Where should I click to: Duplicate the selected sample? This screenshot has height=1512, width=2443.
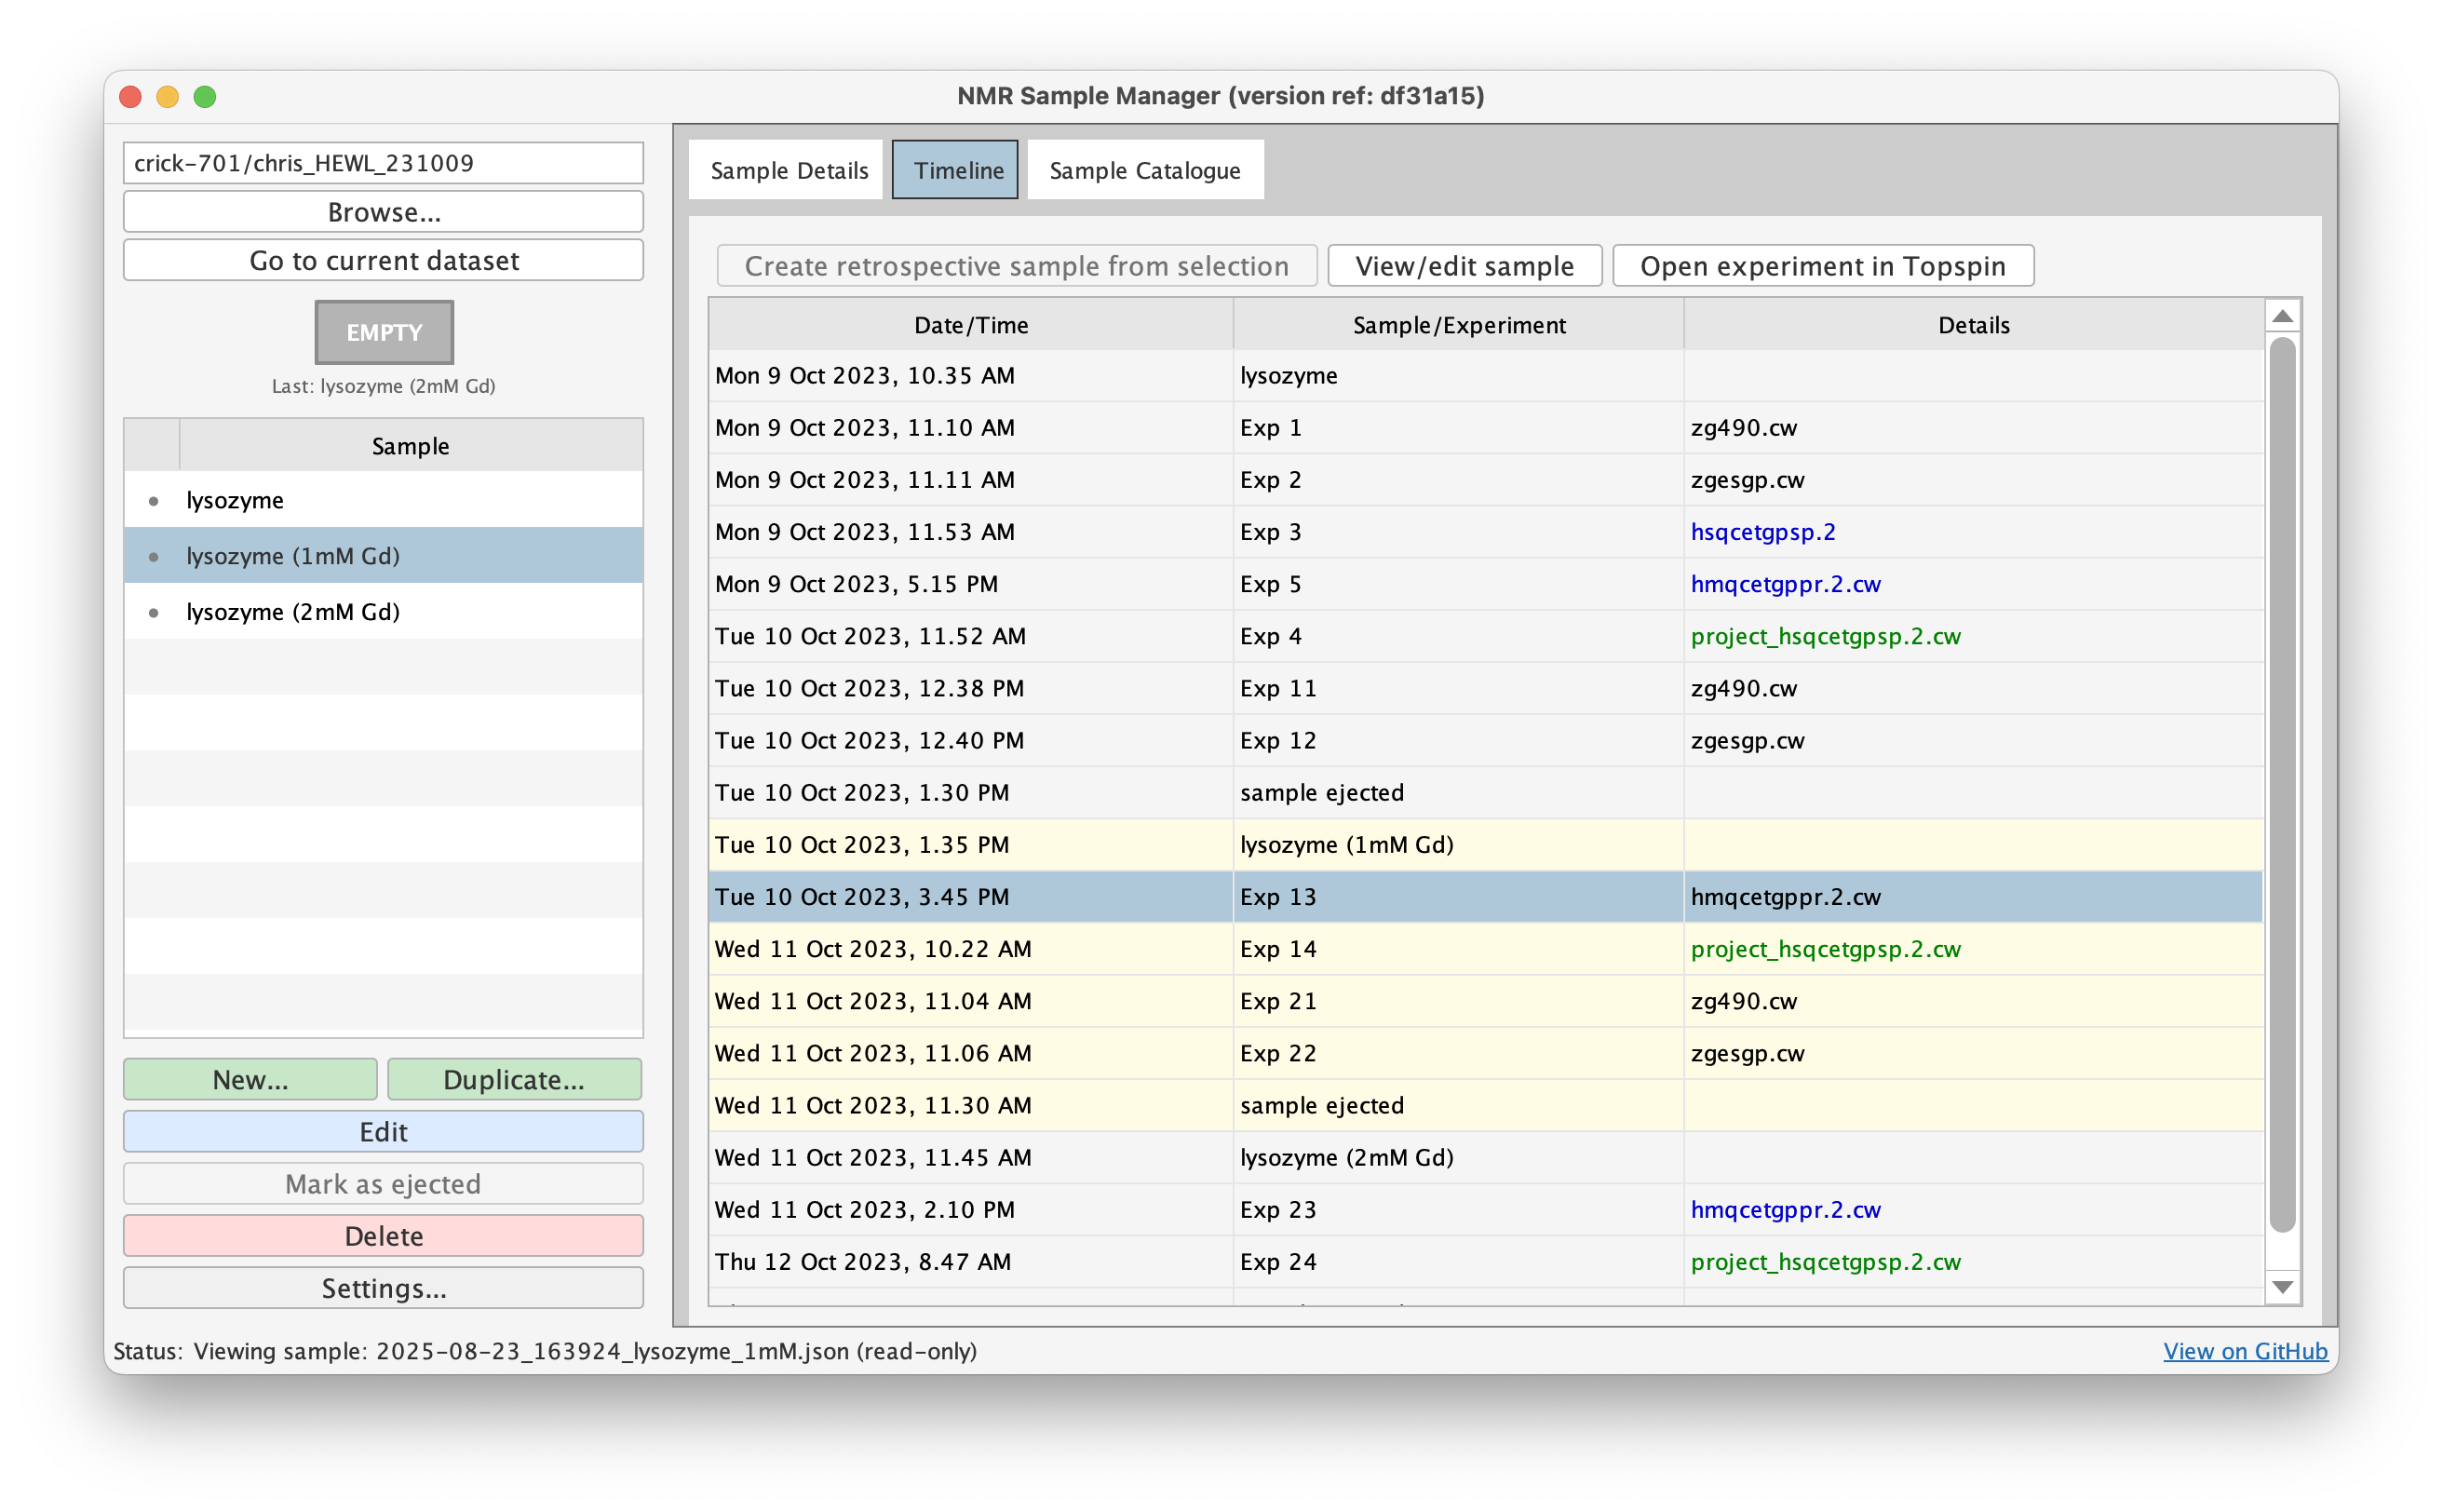514,1079
